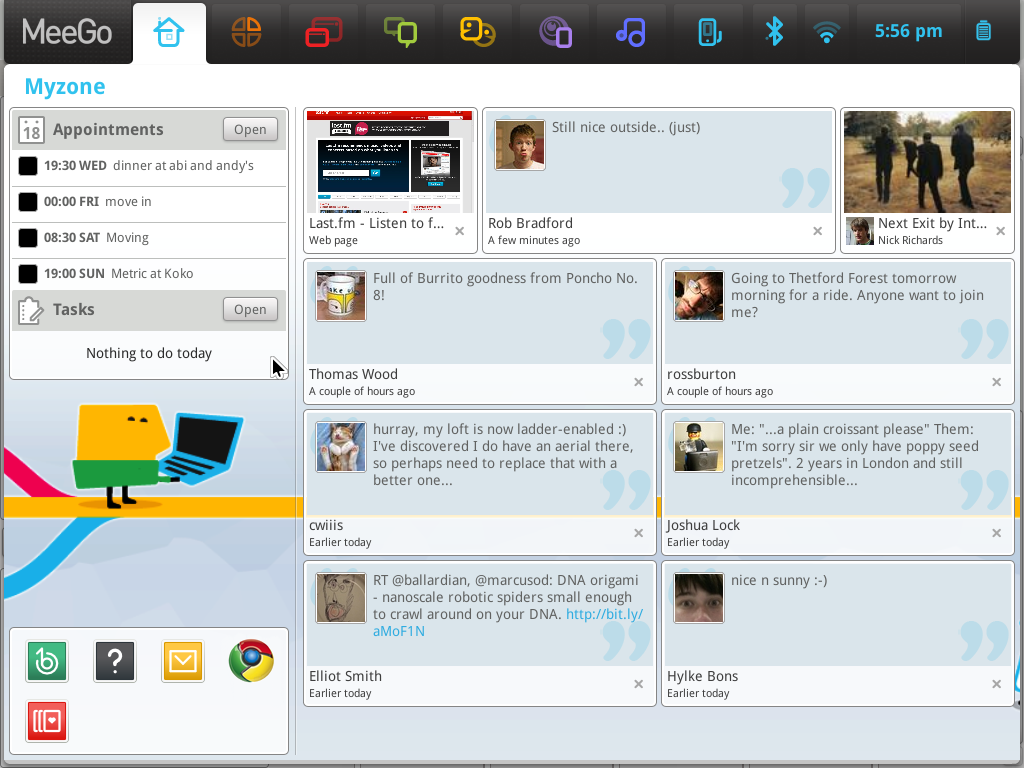Open the Appointments list
Screen dimensions: 1024x768
point(250,129)
